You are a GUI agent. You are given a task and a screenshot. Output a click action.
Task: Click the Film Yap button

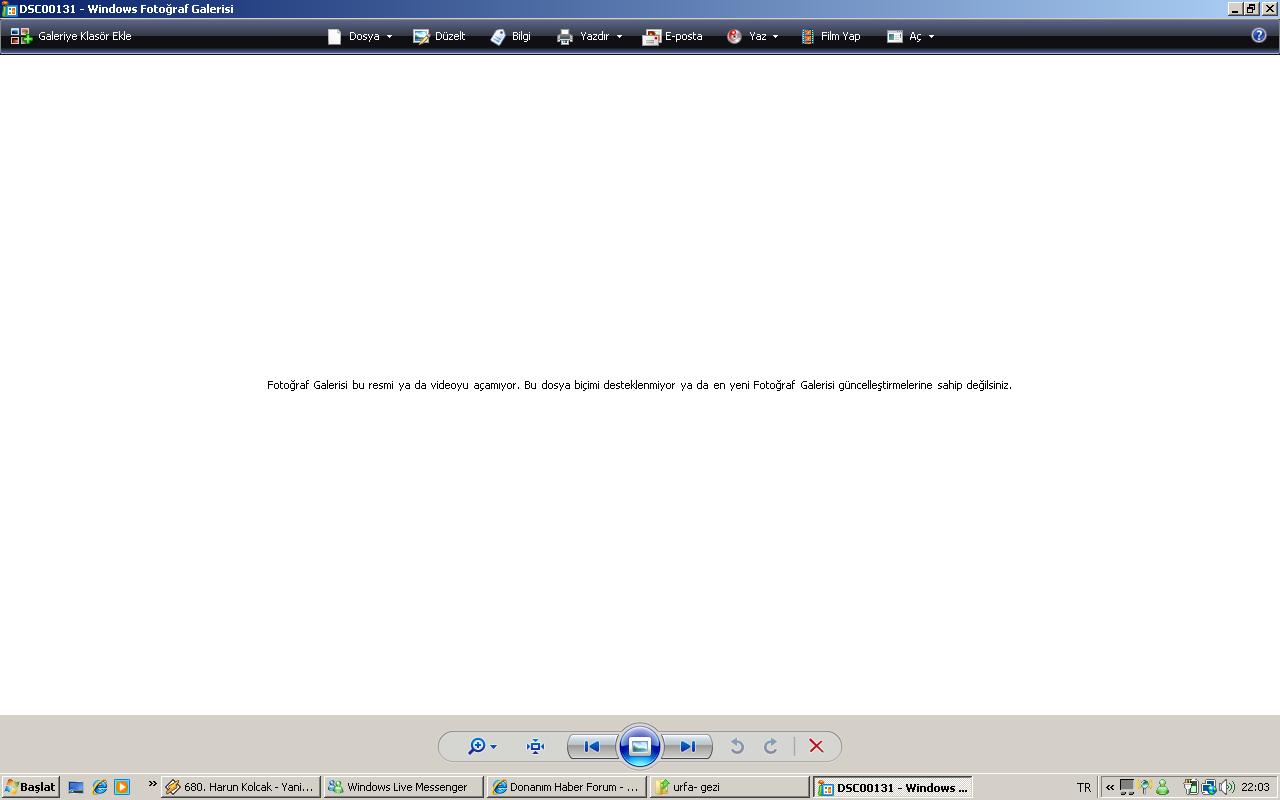[831, 36]
